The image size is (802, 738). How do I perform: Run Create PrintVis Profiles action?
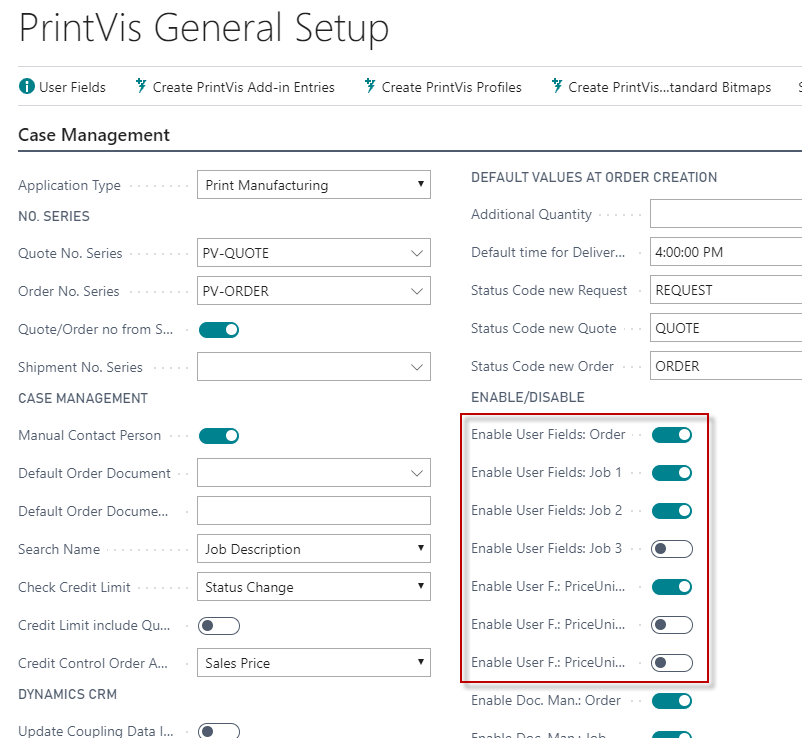pos(443,87)
